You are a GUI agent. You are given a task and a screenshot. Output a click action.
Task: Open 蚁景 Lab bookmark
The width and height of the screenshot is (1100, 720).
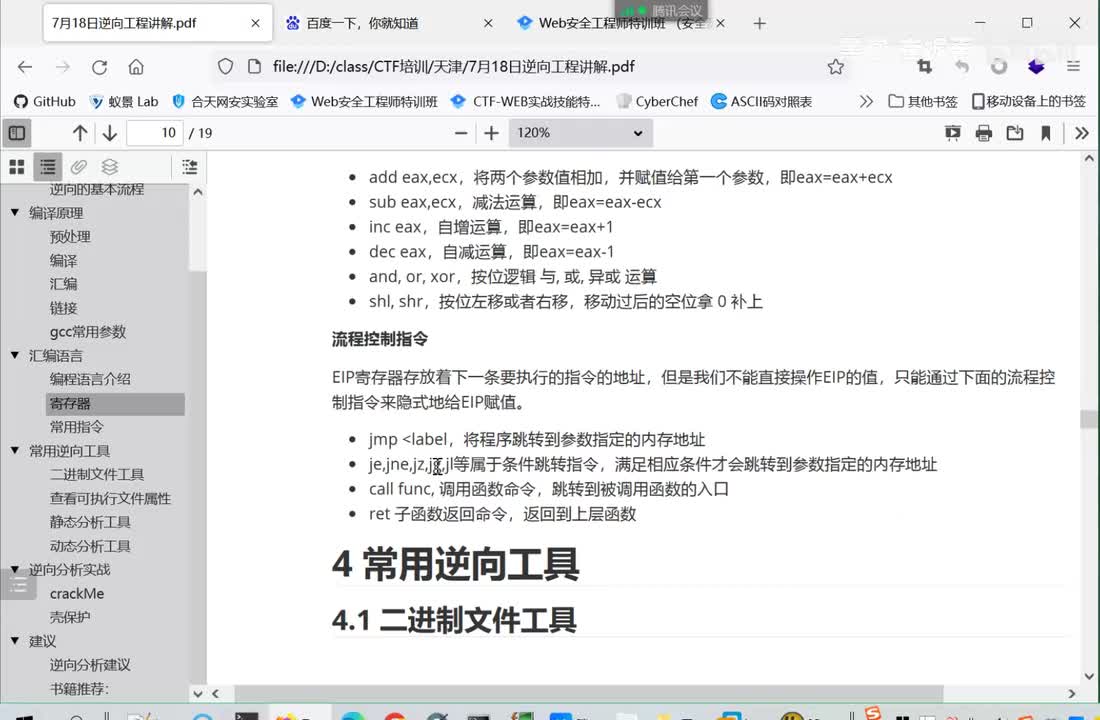point(123,101)
